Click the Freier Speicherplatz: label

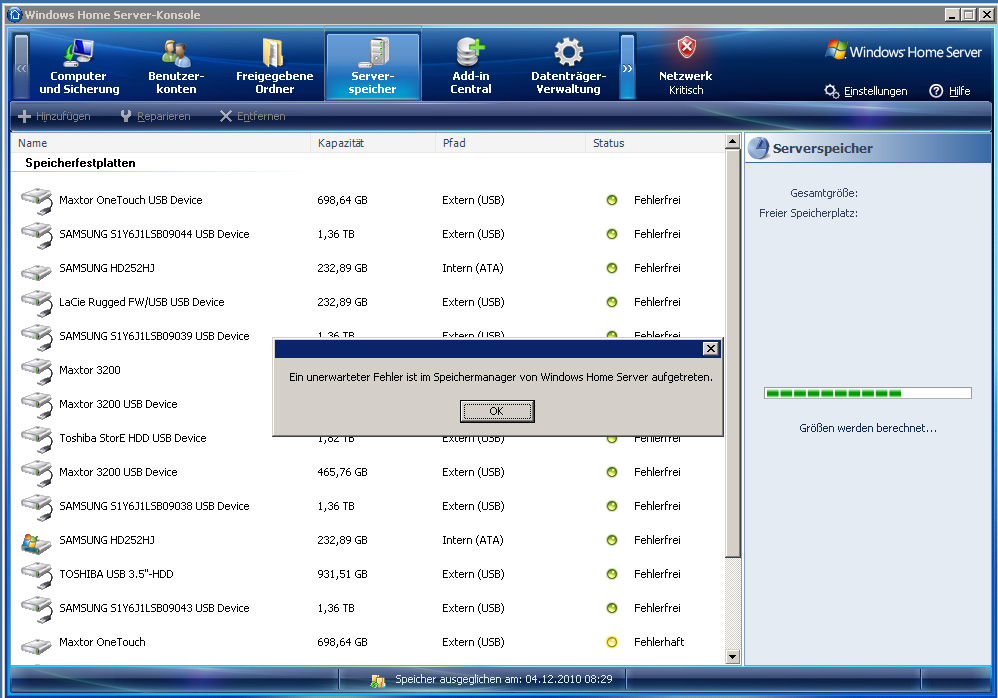coord(808,214)
